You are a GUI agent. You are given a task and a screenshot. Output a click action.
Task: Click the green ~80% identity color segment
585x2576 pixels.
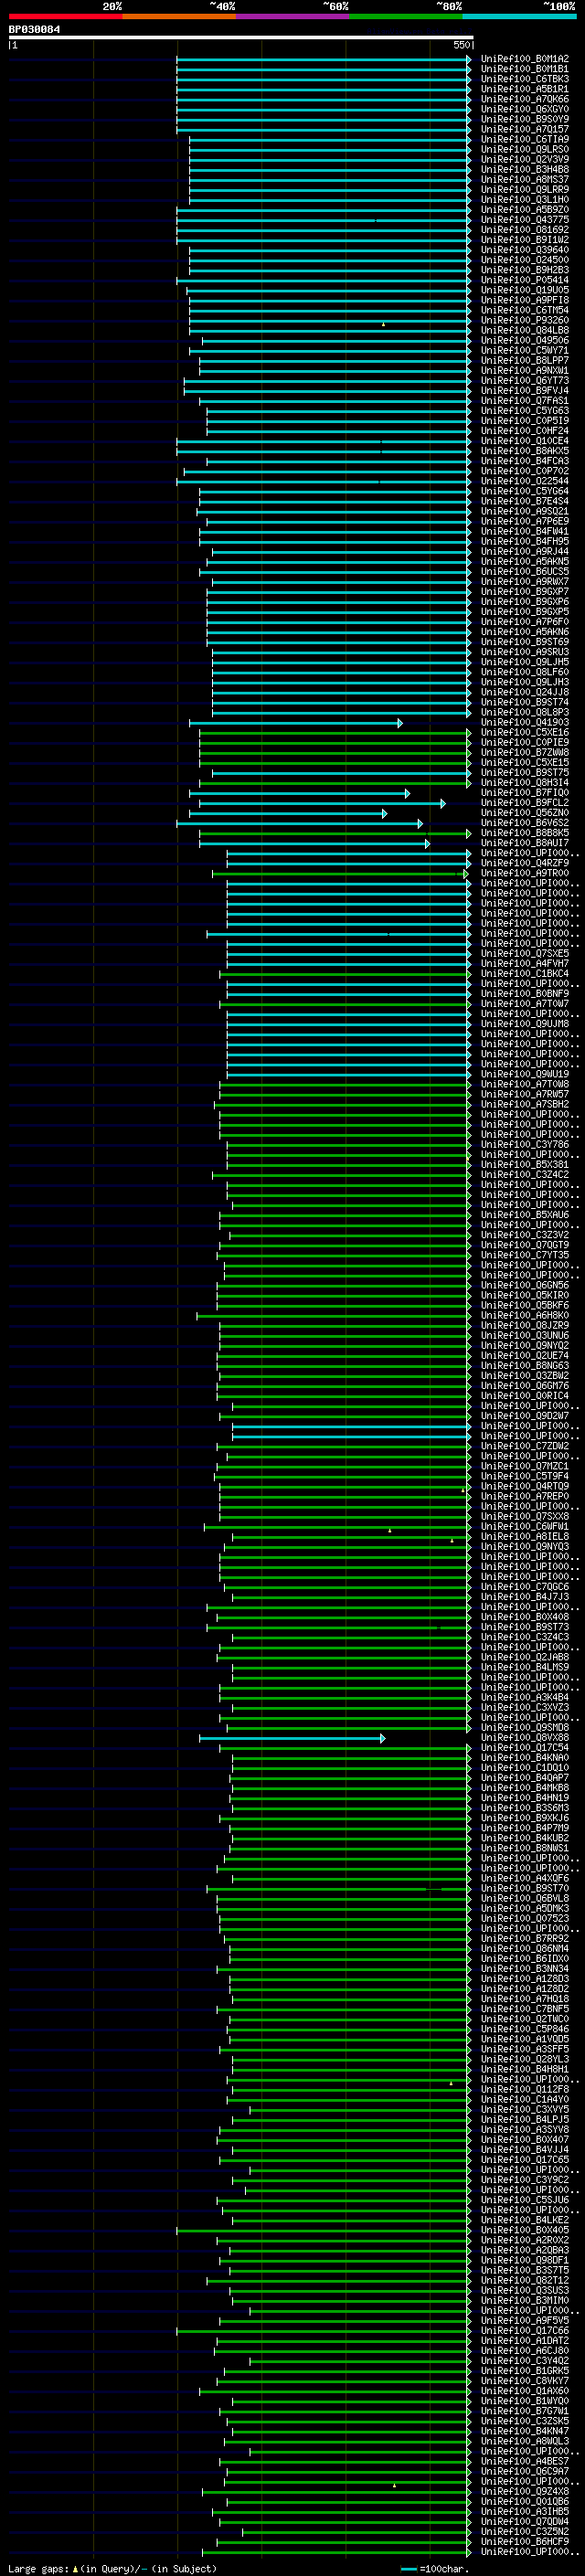(x=406, y=16)
